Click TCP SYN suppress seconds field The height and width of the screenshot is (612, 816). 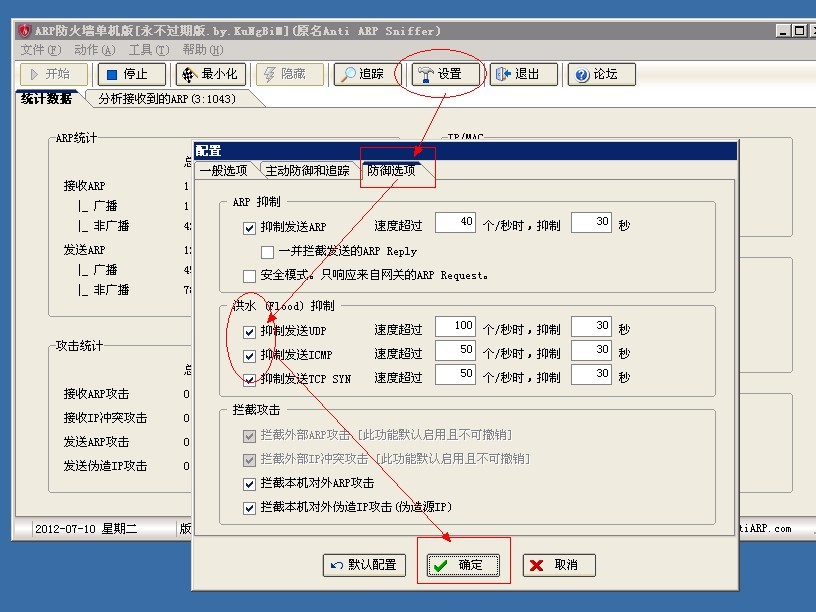(591, 374)
